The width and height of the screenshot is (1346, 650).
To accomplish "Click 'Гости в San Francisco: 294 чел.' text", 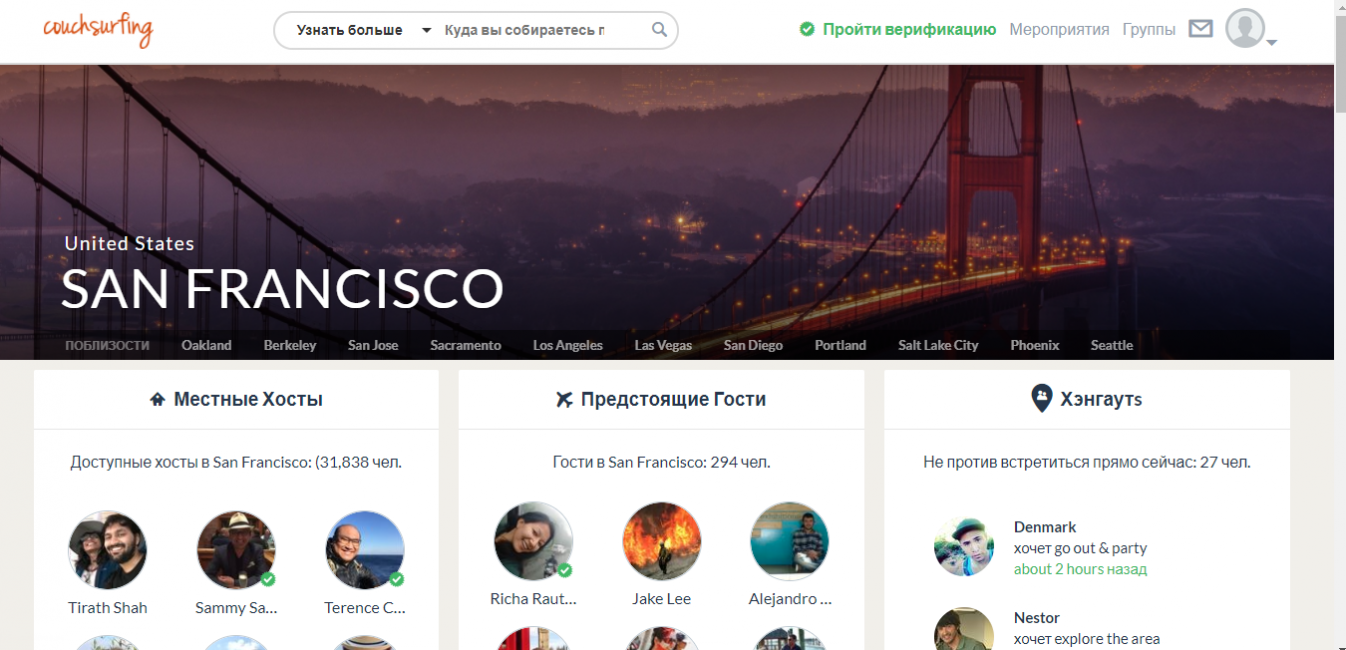I will (661, 462).
